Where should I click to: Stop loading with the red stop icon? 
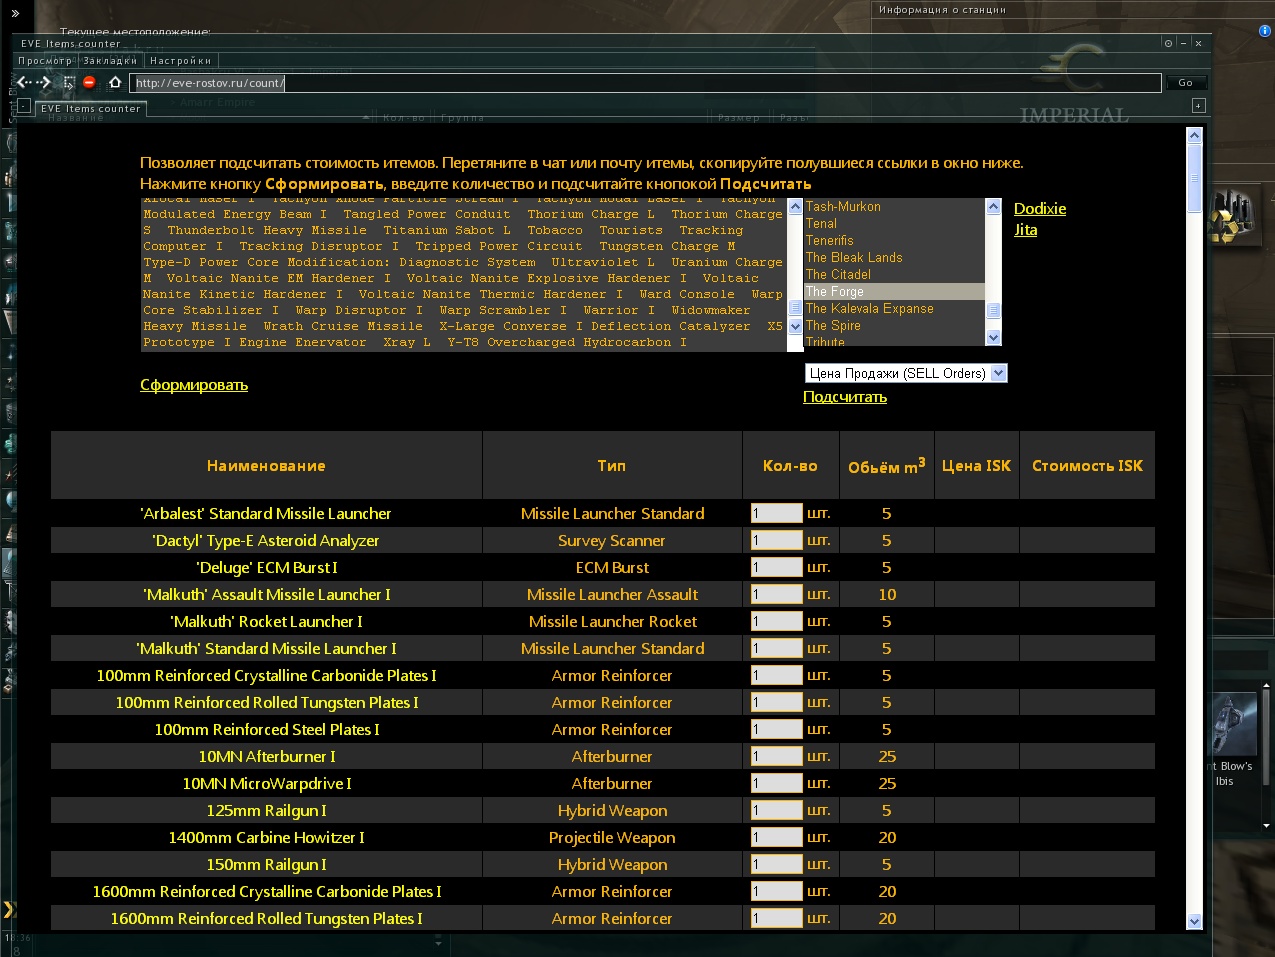pos(90,83)
